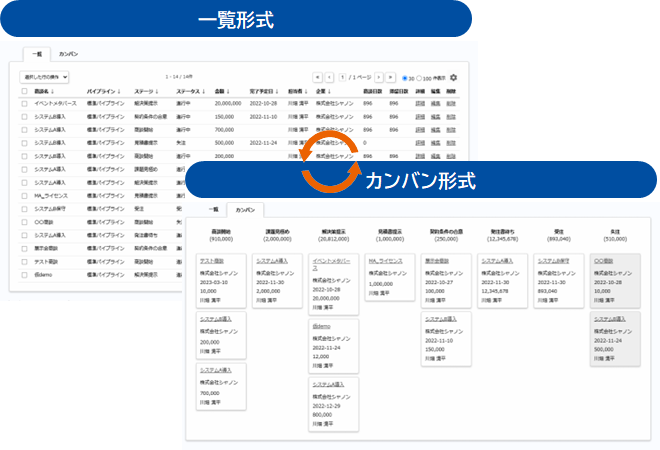Screen dimensions: 660x450
Task: Select the 30 items per page radio
Action: tap(405, 78)
